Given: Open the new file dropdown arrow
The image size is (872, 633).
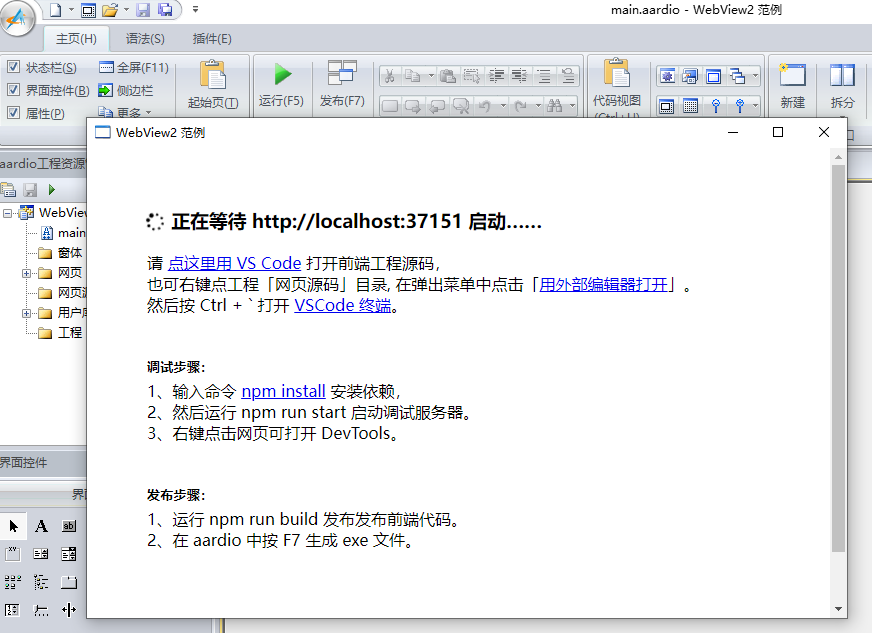Looking at the screenshot, I should pos(71,9).
